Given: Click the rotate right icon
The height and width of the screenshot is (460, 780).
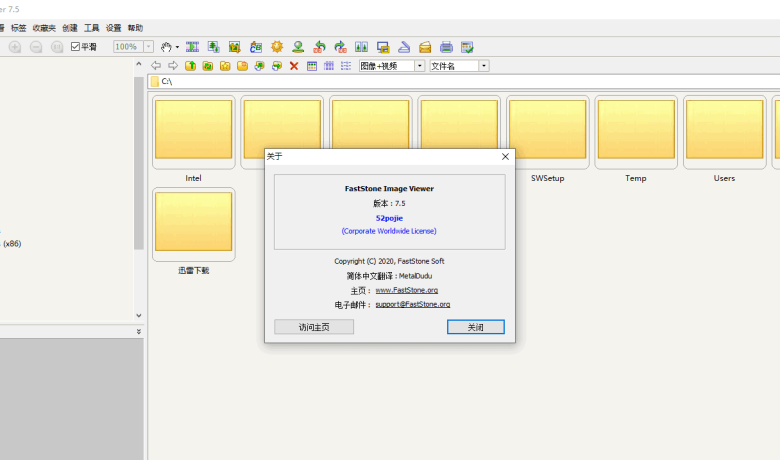Looking at the screenshot, I should coord(340,47).
